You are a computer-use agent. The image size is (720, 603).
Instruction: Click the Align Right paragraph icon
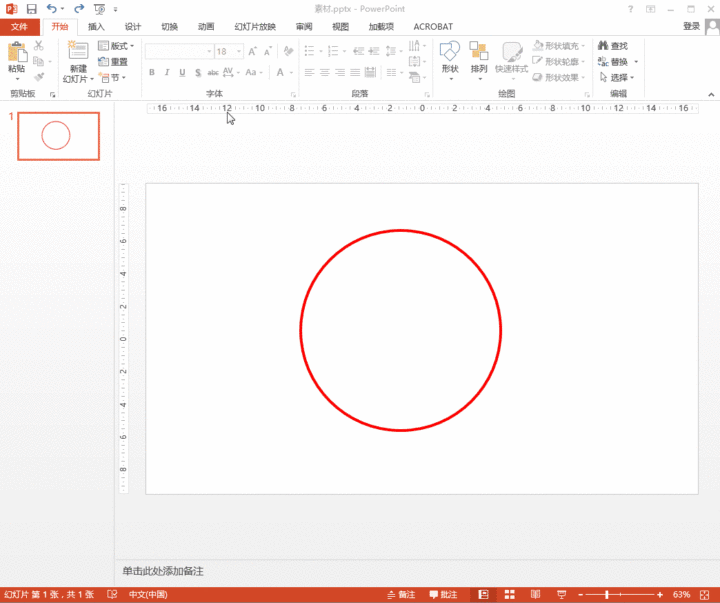[x=340, y=73]
